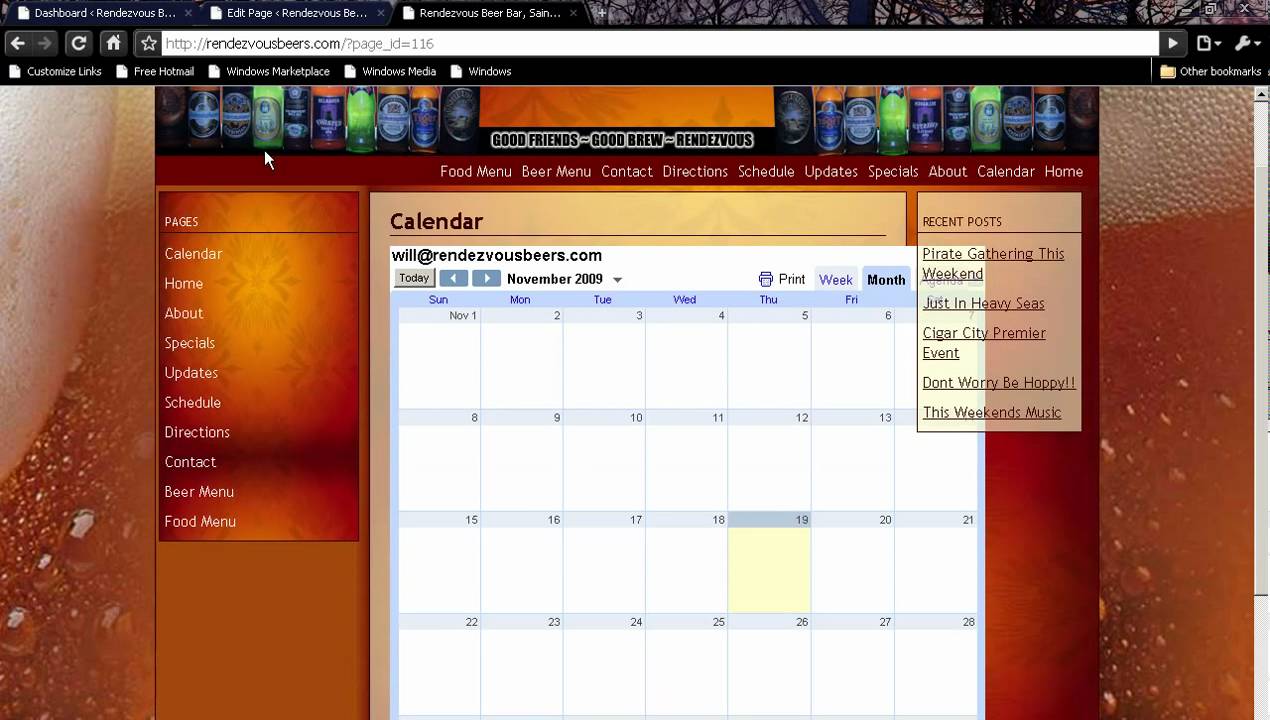Open Cigar City Premier Event post
The width and height of the screenshot is (1270, 720).
[984, 343]
